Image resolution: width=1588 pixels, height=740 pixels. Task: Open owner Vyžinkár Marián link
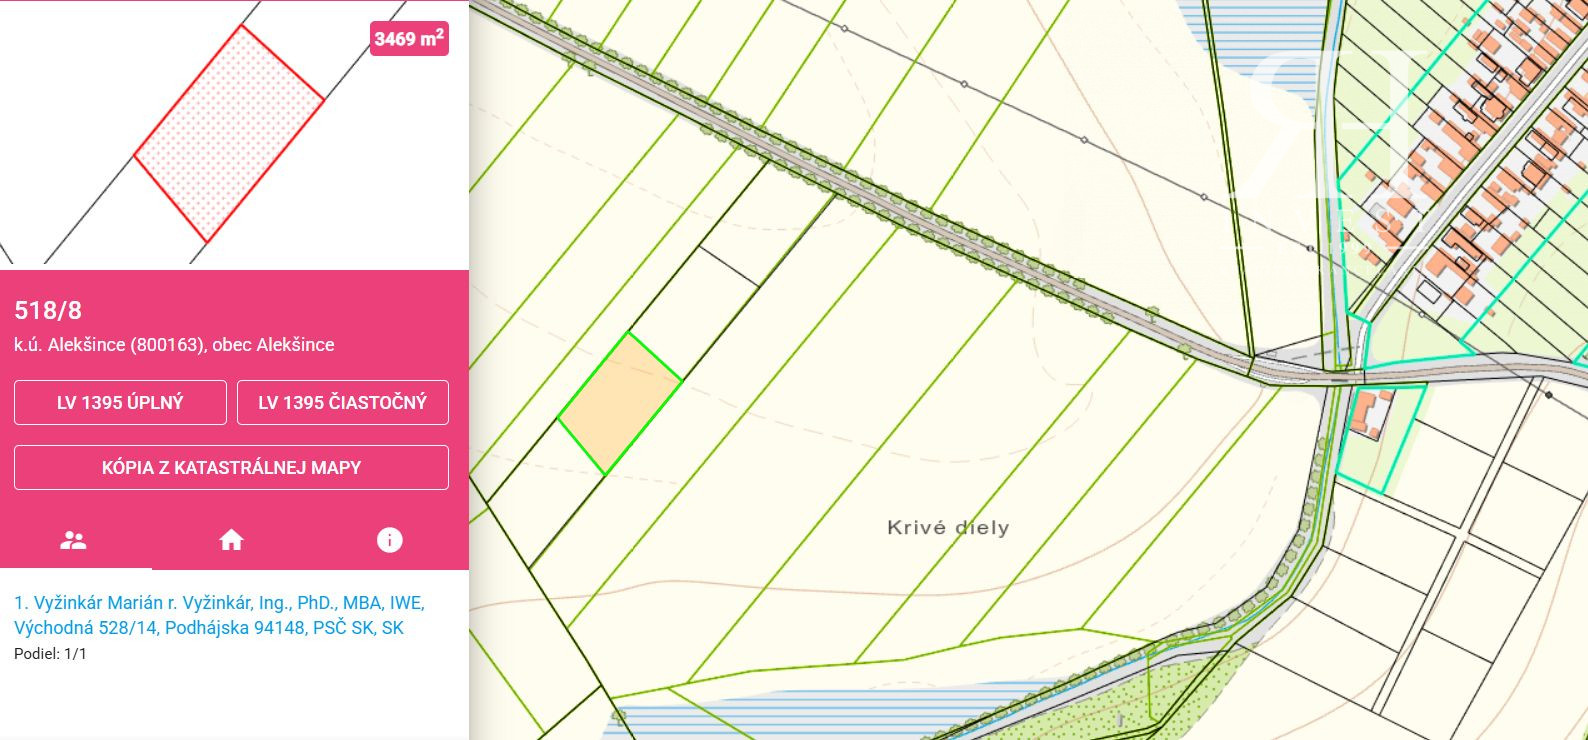219,615
